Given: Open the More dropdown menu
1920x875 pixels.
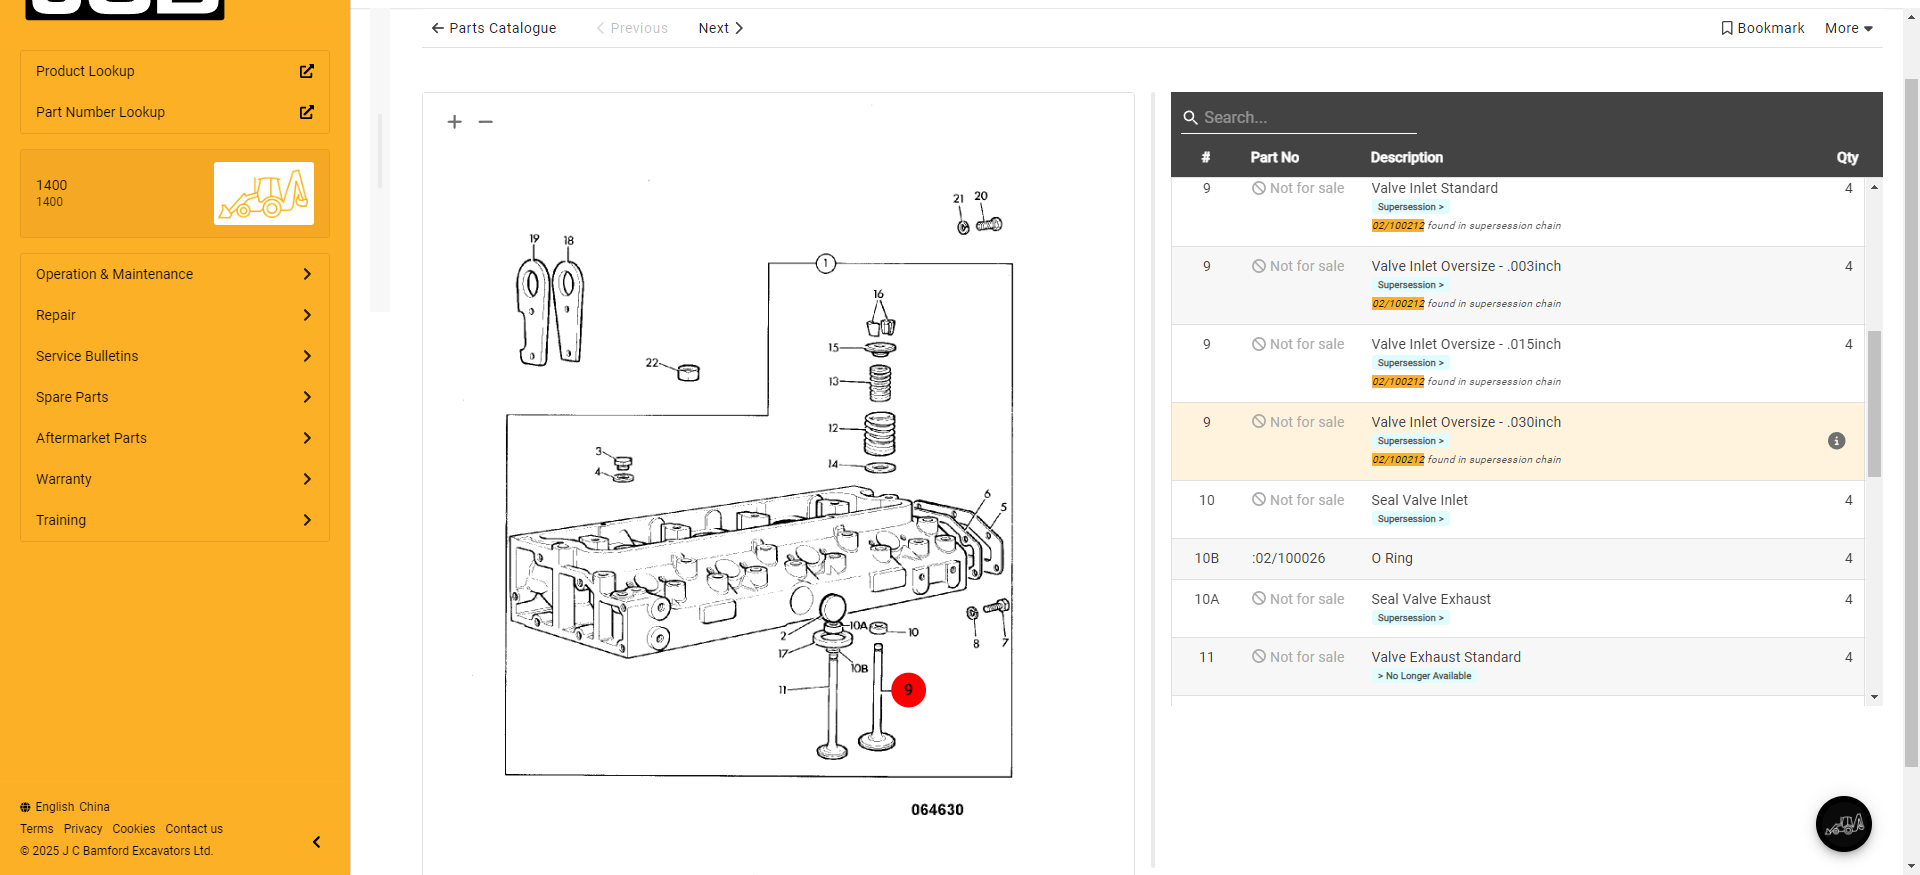Looking at the screenshot, I should 1848,28.
